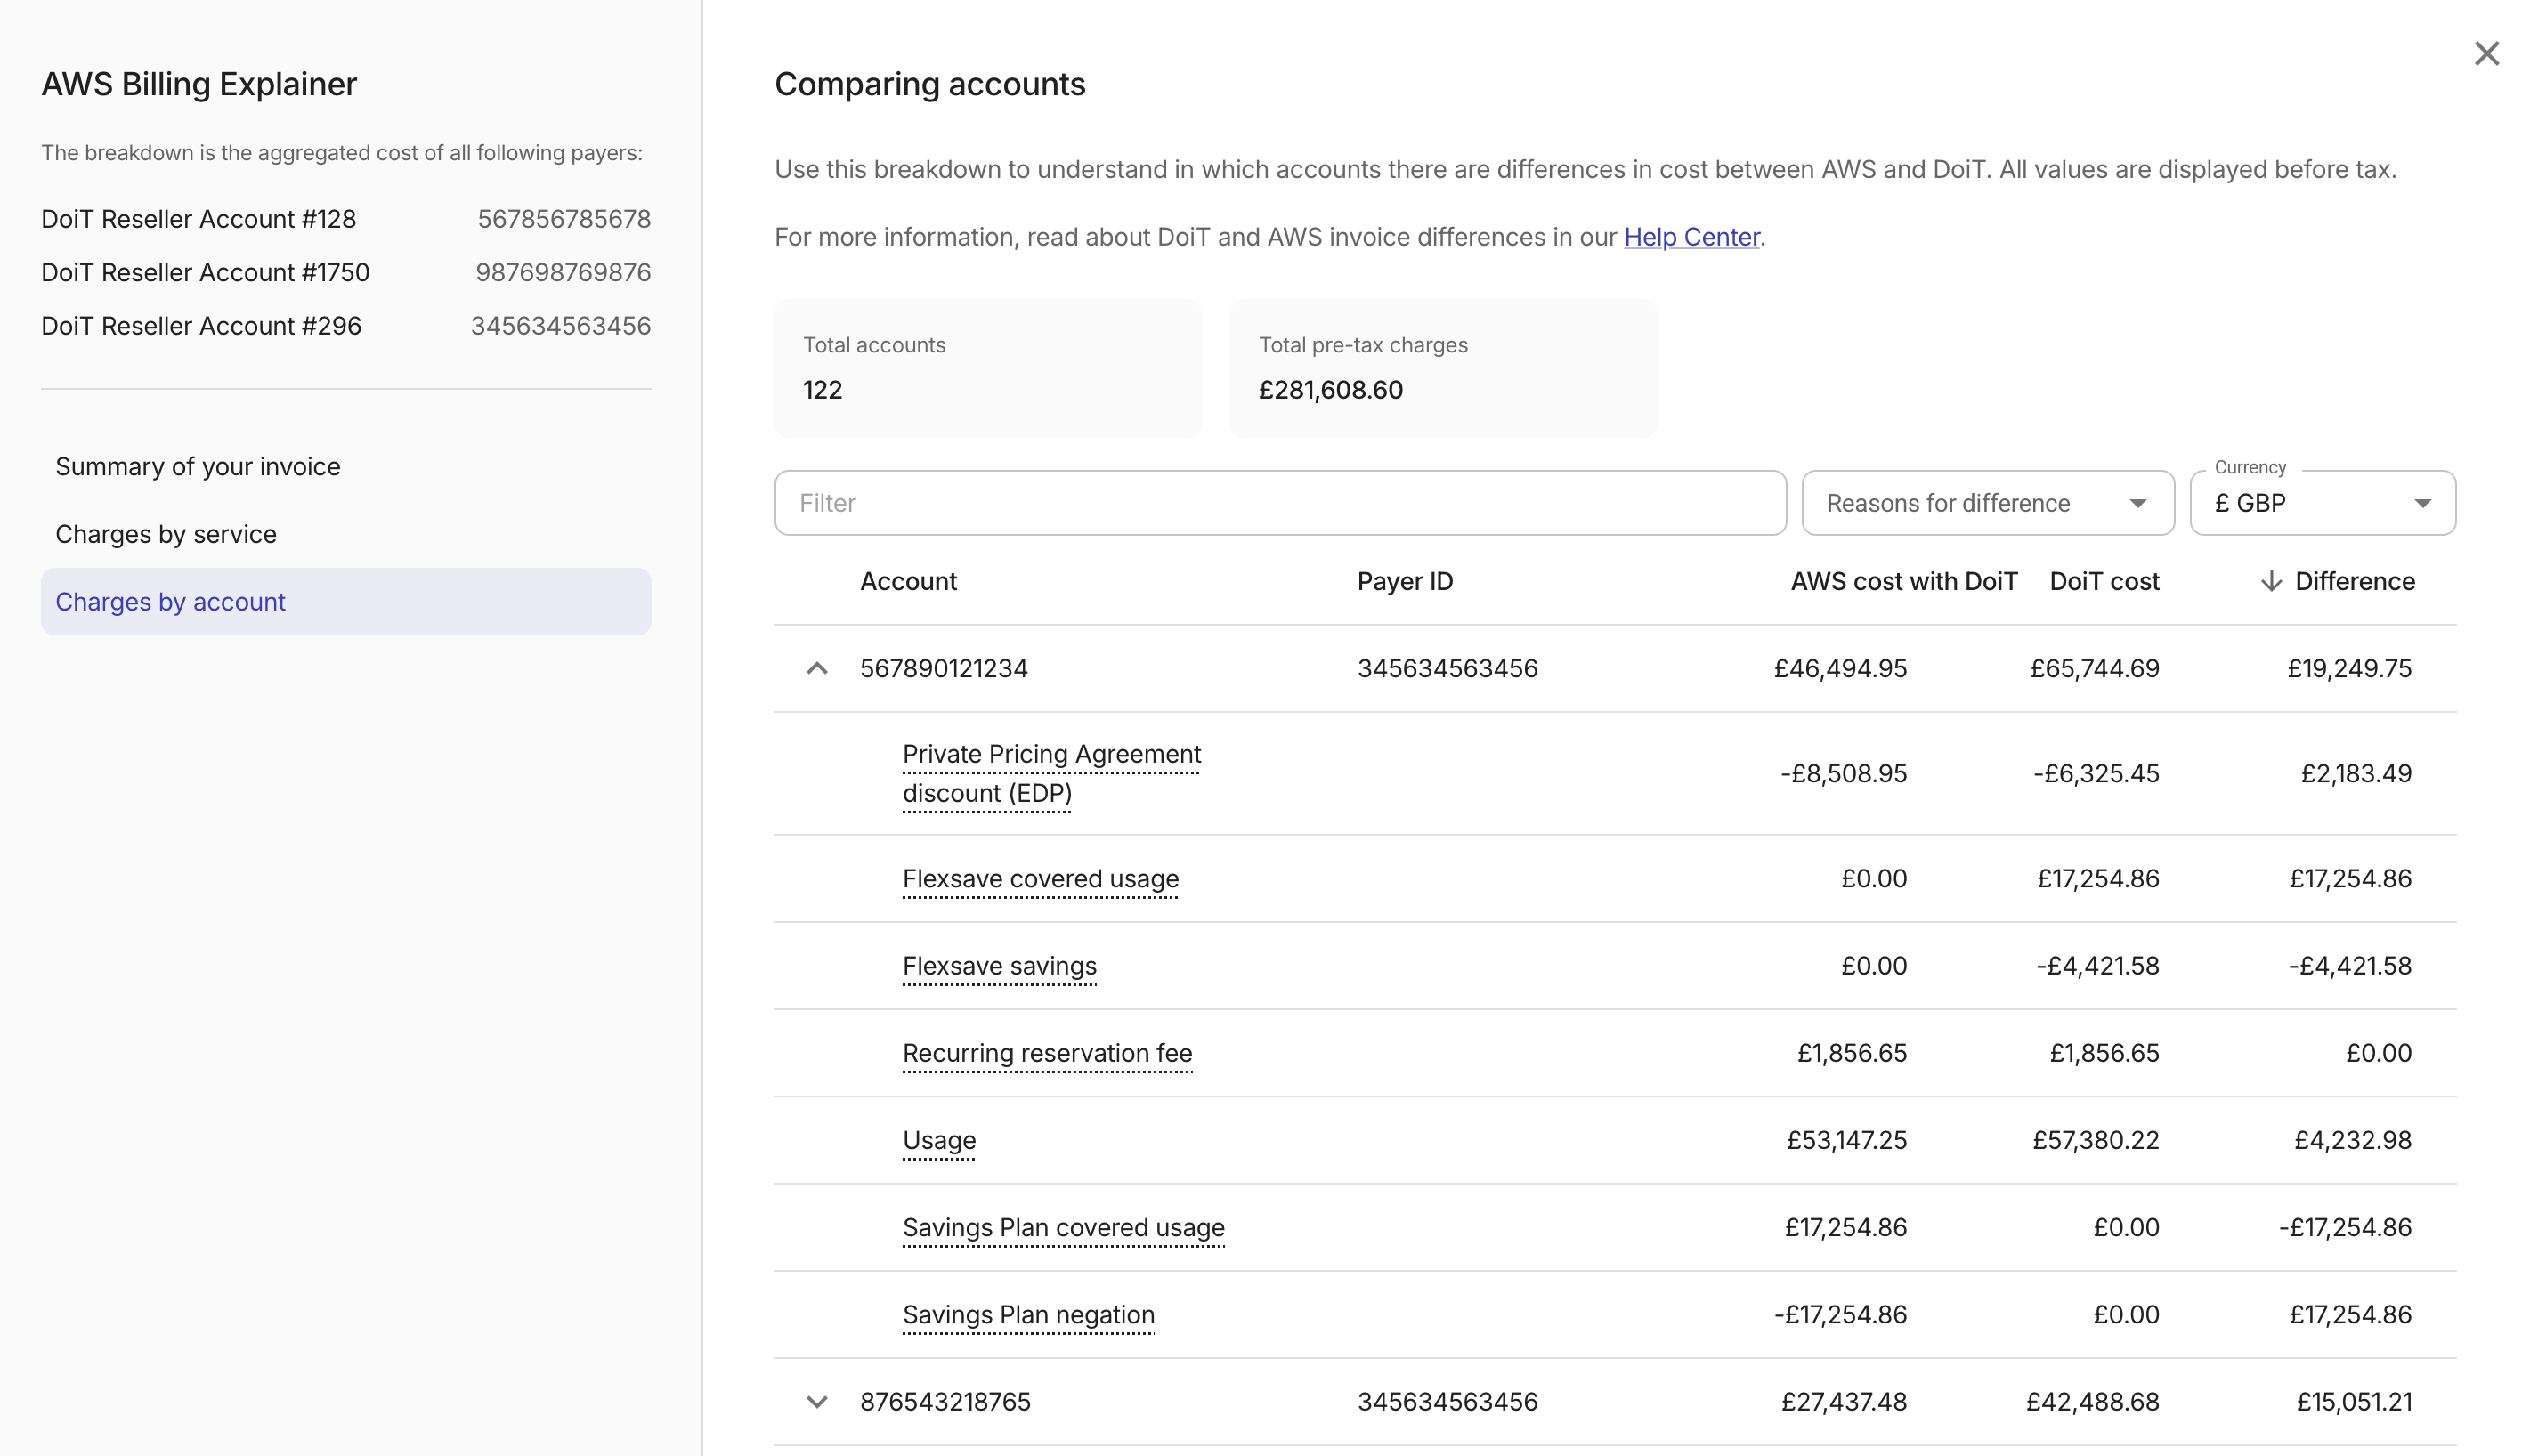
Task: Open the Currency GBP dropdown
Action: pos(2322,503)
